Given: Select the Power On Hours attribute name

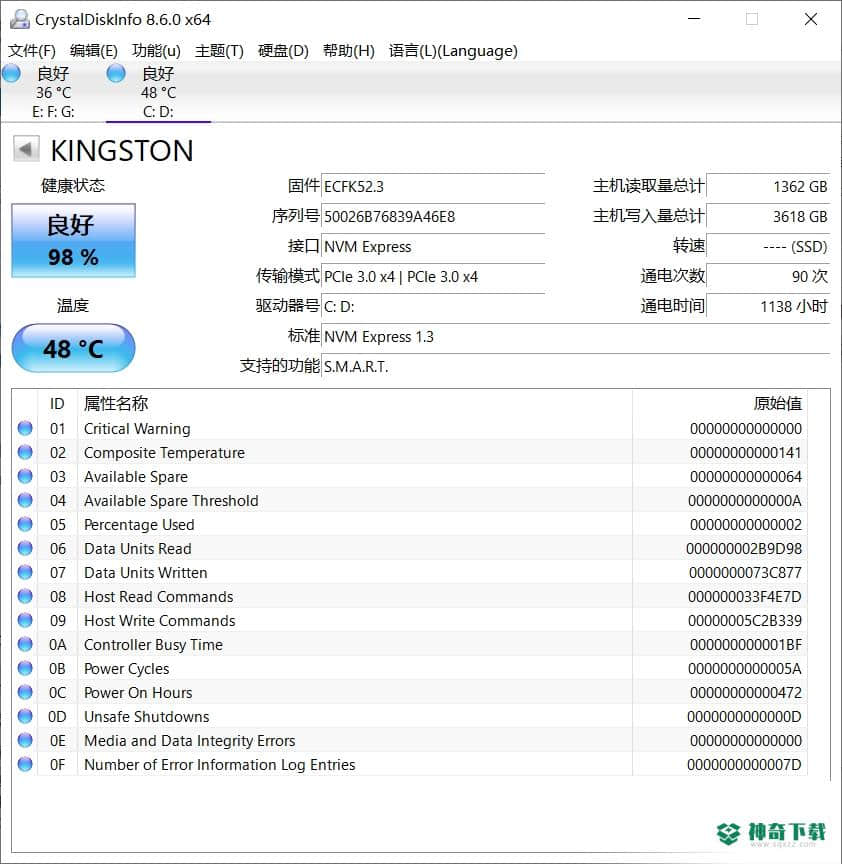Looking at the screenshot, I should coord(138,693).
